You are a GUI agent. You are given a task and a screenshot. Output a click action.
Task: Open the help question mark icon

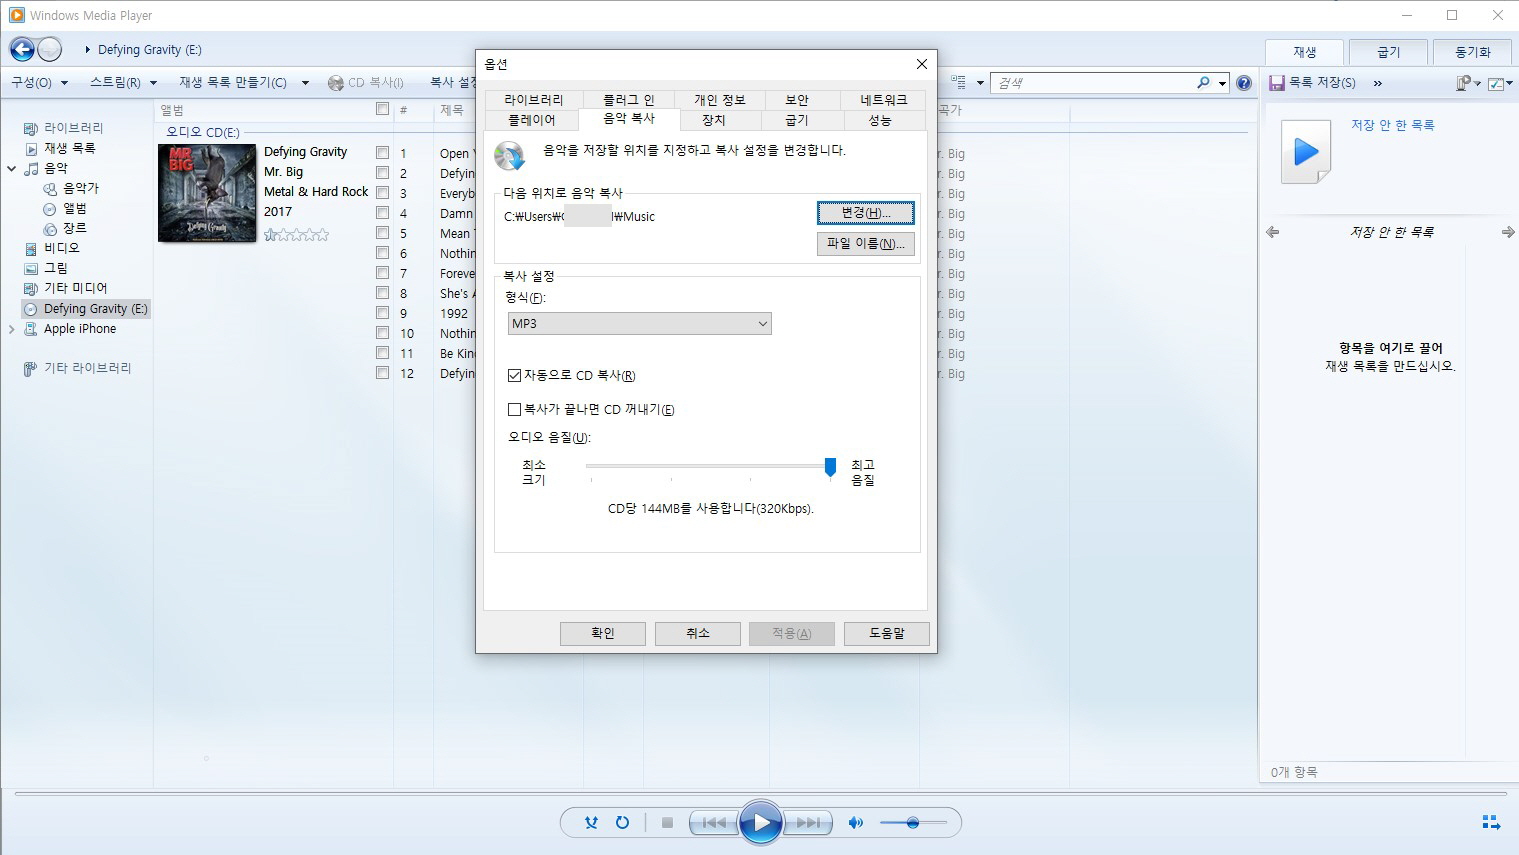point(1244,83)
